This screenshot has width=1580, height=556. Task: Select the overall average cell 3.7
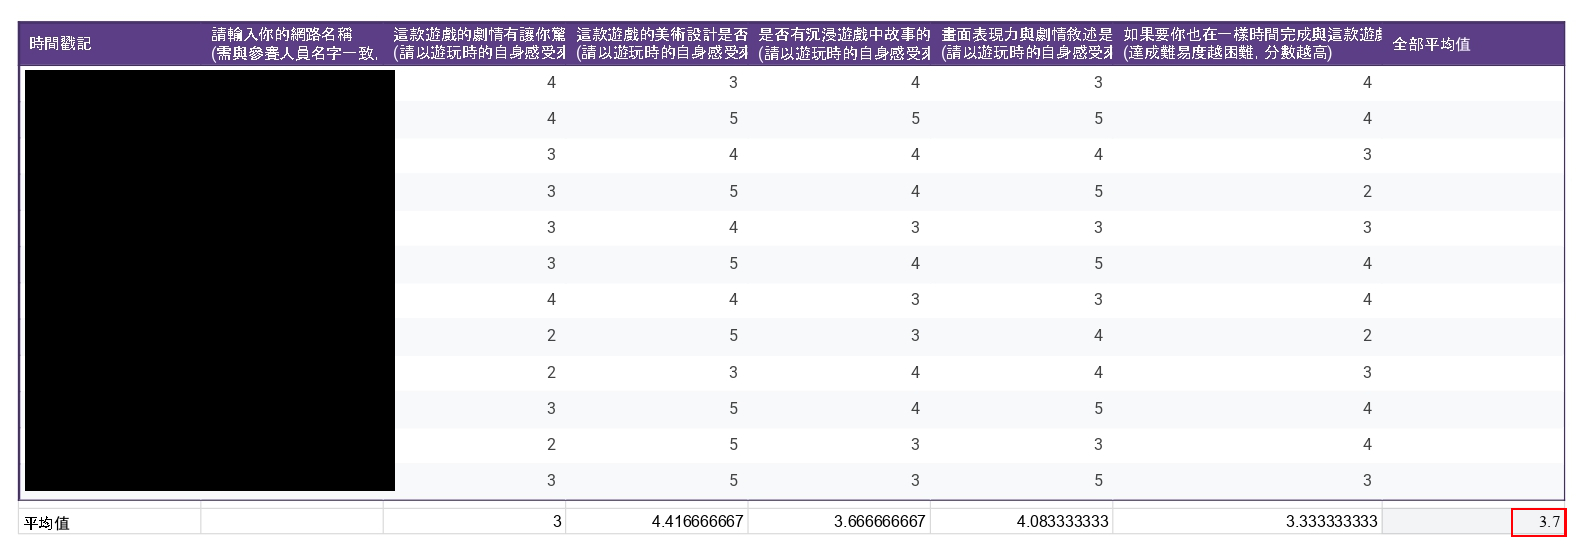[x=1538, y=522]
